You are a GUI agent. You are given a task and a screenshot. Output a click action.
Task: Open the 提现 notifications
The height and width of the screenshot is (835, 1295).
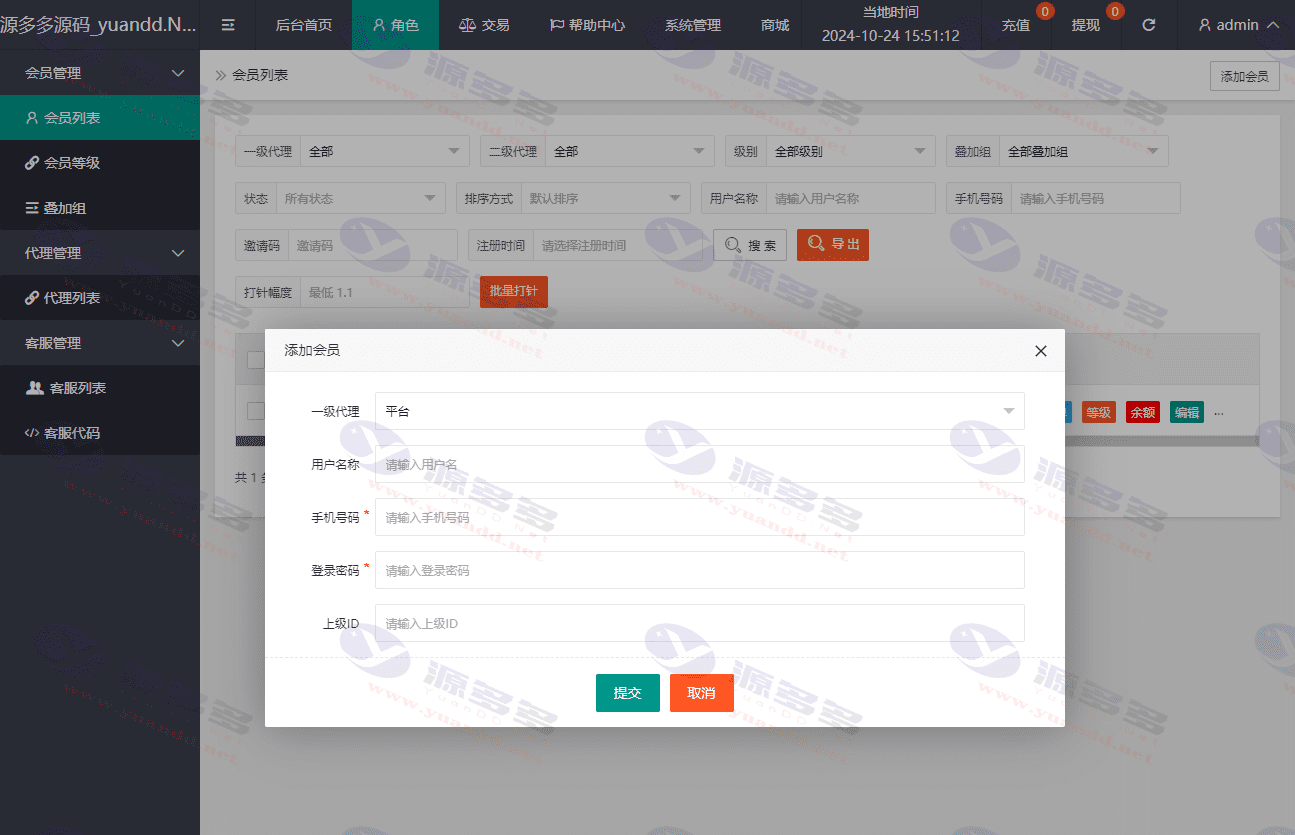[1086, 25]
